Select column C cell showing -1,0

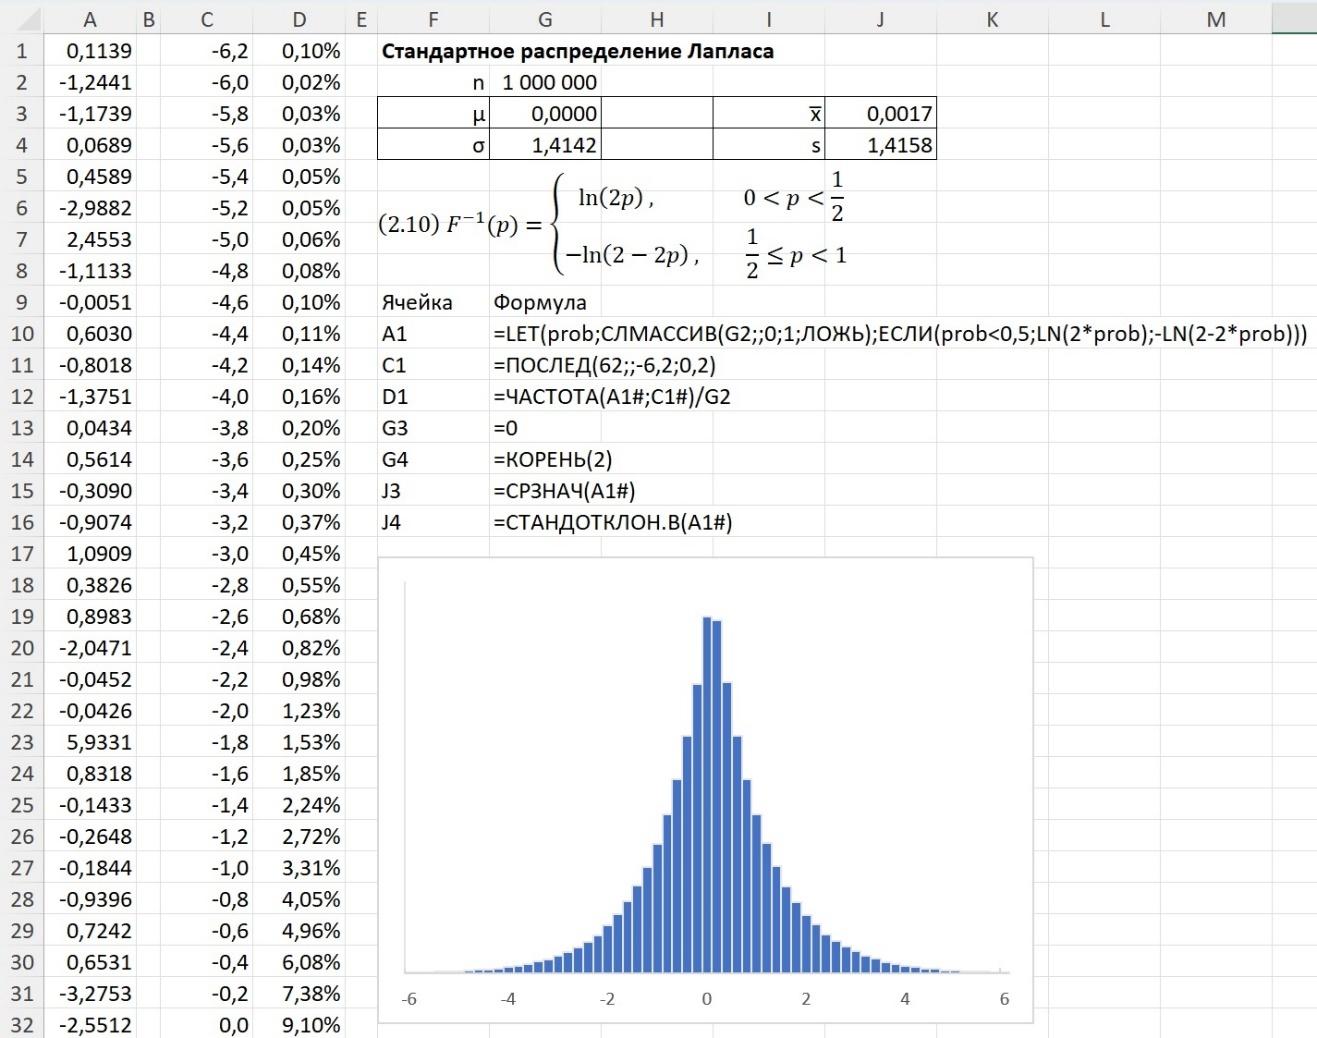pos(207,868)
